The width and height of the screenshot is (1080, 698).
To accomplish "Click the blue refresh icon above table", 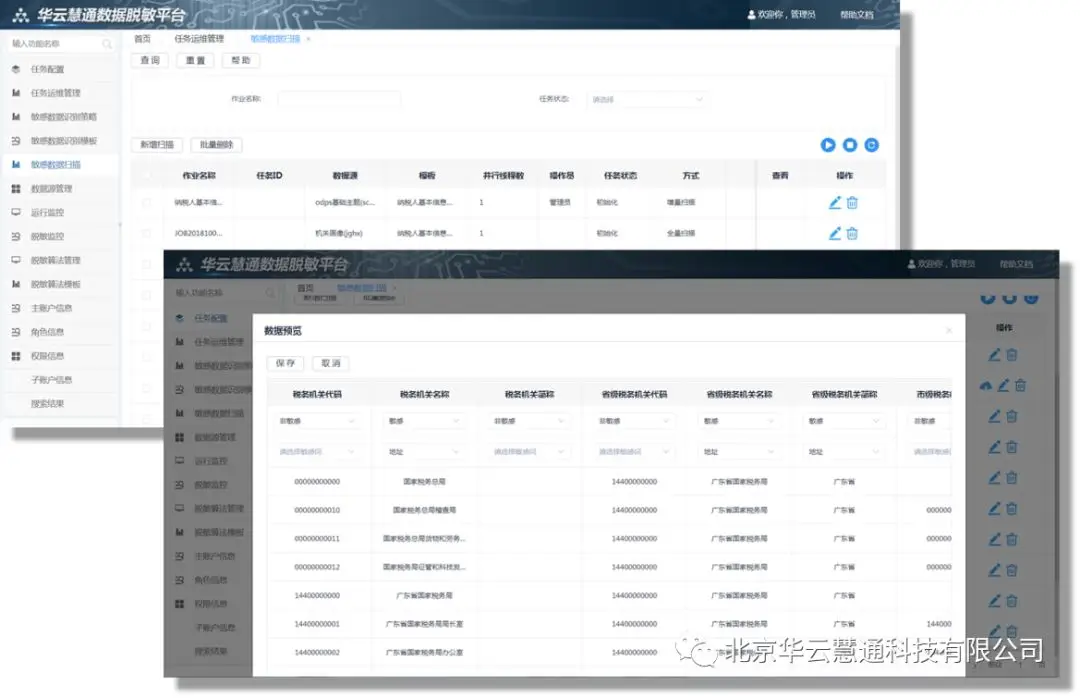I will (871, 145).
